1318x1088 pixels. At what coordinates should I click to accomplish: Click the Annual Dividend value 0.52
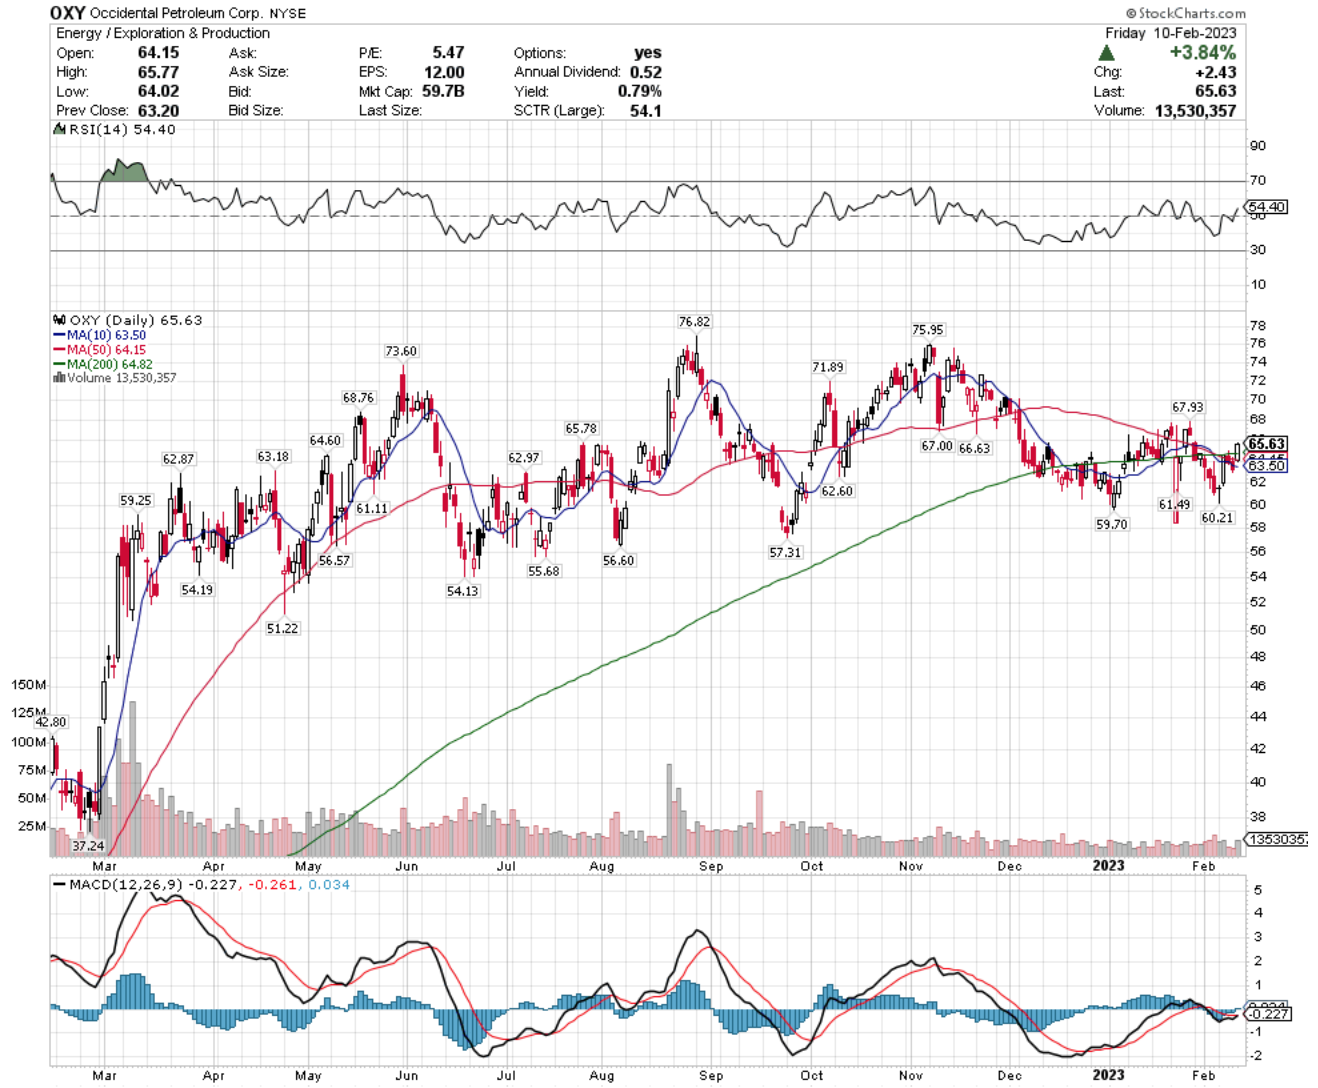click(x=645, y=72)
